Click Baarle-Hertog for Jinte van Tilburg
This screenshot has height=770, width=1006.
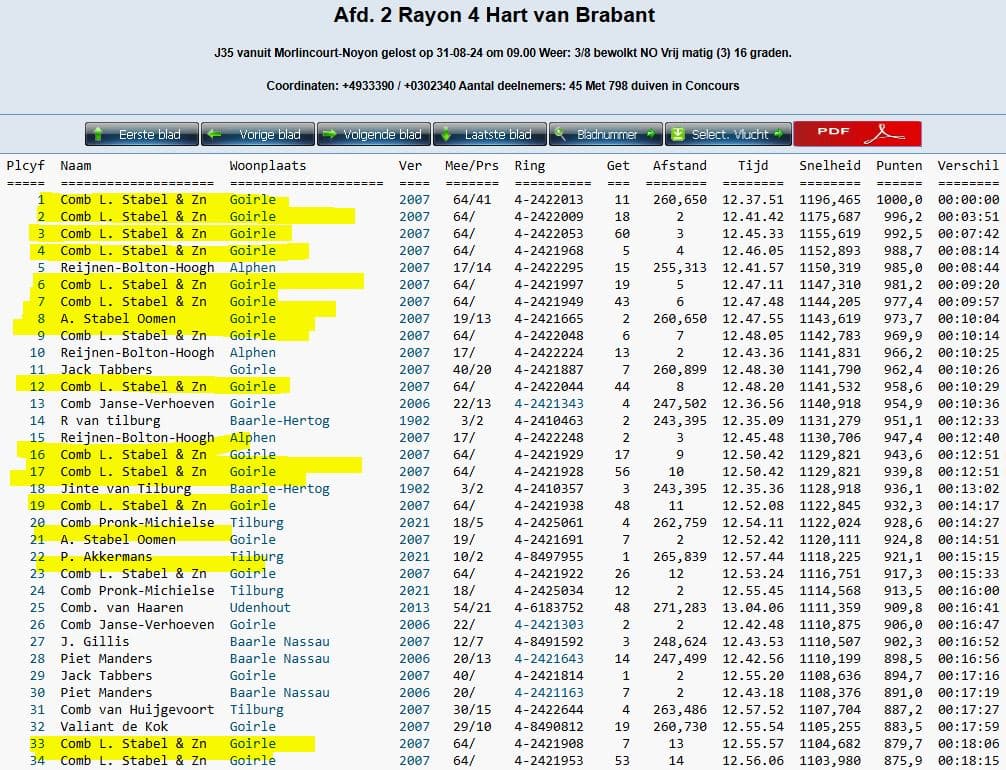pos(279,488)
